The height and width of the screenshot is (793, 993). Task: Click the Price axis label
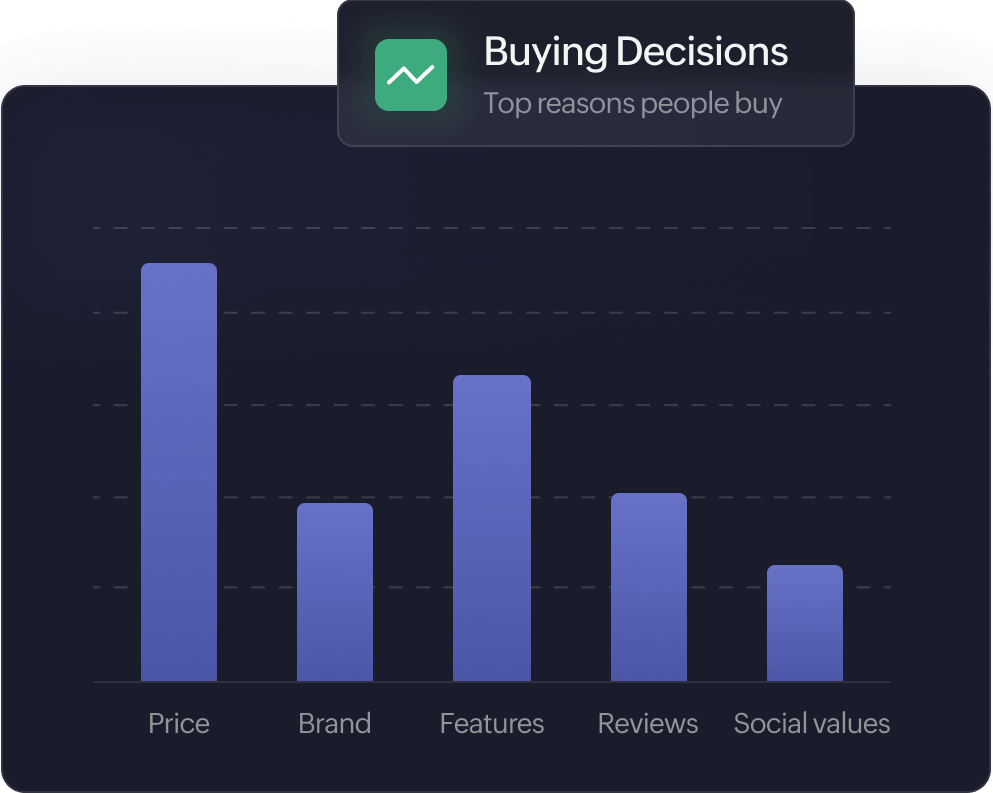(x=179, y=723)
